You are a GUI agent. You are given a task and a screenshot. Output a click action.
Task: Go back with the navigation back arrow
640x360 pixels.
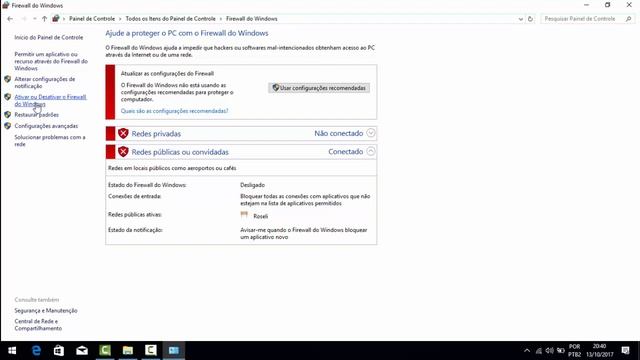[10, 19]
